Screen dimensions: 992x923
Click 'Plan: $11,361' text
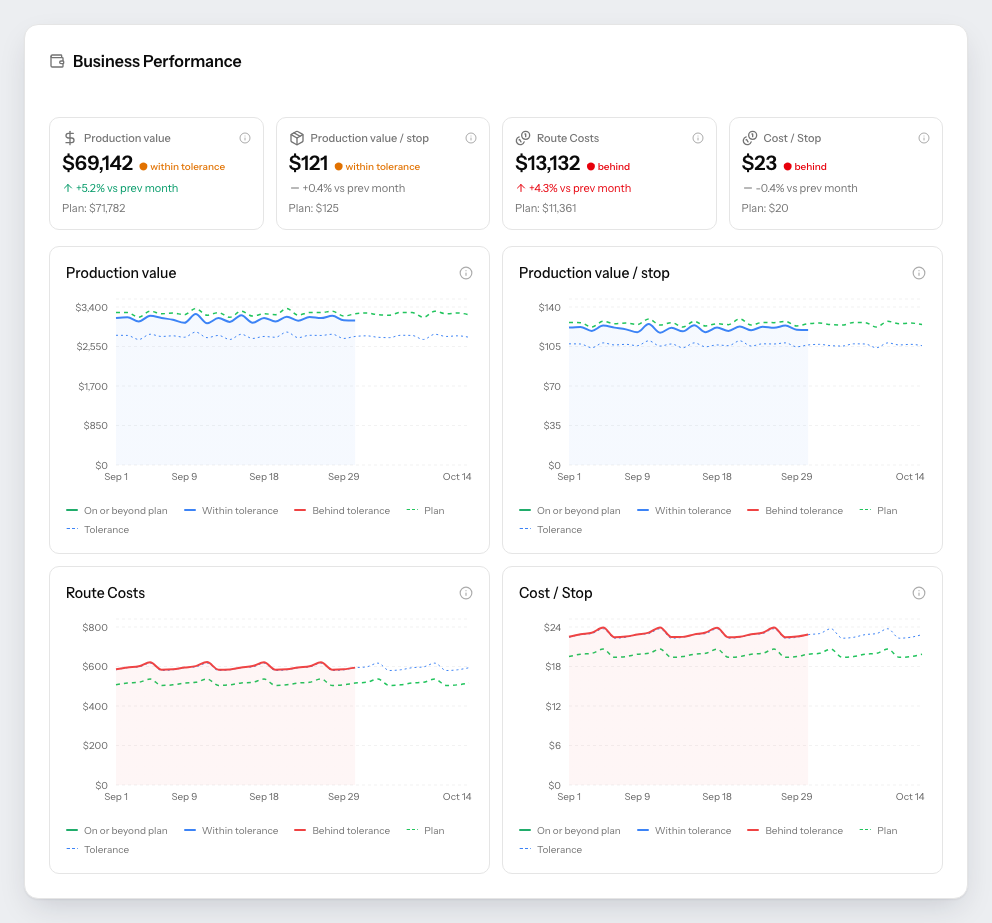click(545, 208)
